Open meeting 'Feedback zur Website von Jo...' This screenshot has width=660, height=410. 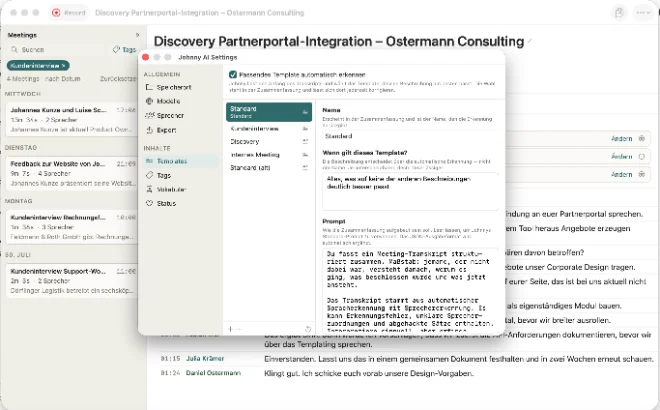tap(72, 173)
